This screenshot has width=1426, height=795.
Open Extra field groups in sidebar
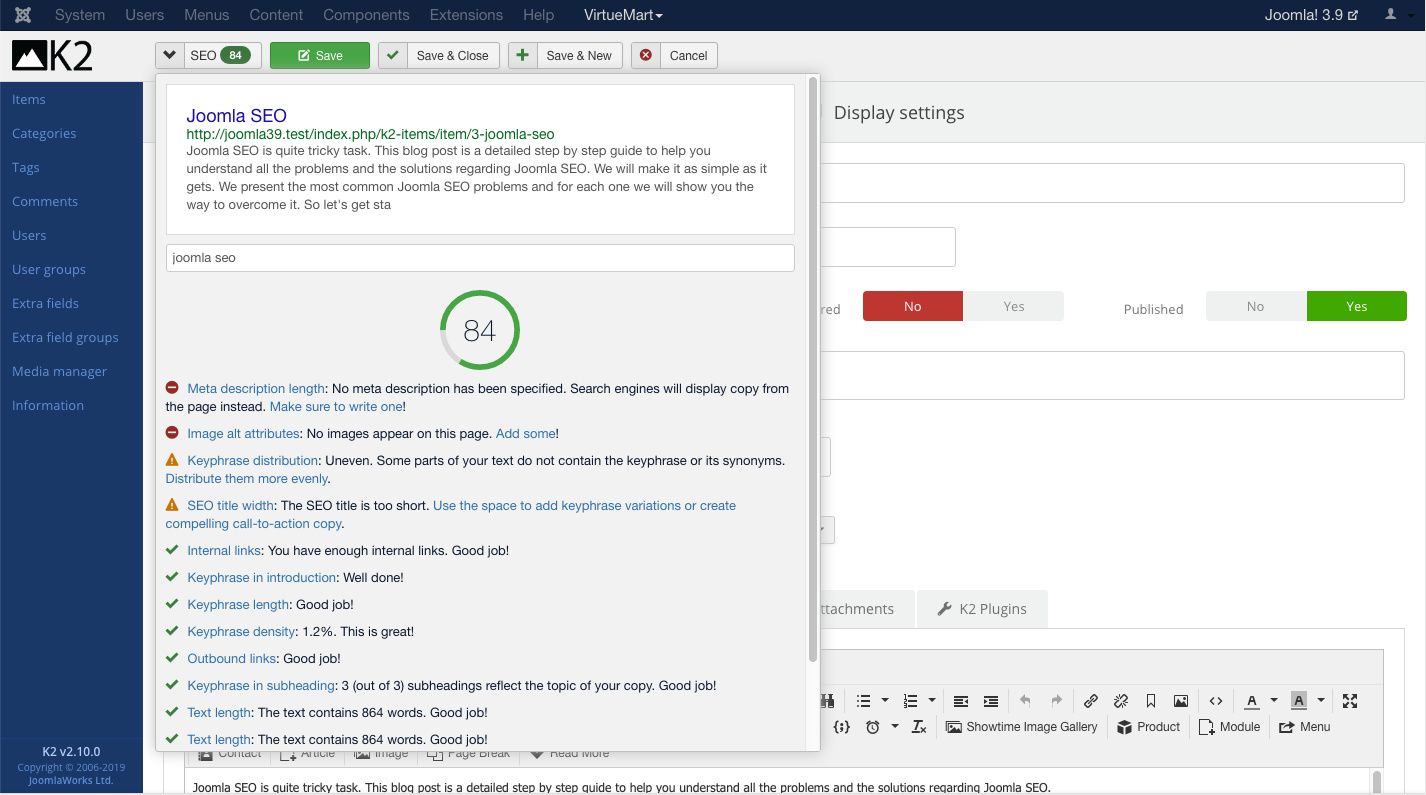[65, 337]
